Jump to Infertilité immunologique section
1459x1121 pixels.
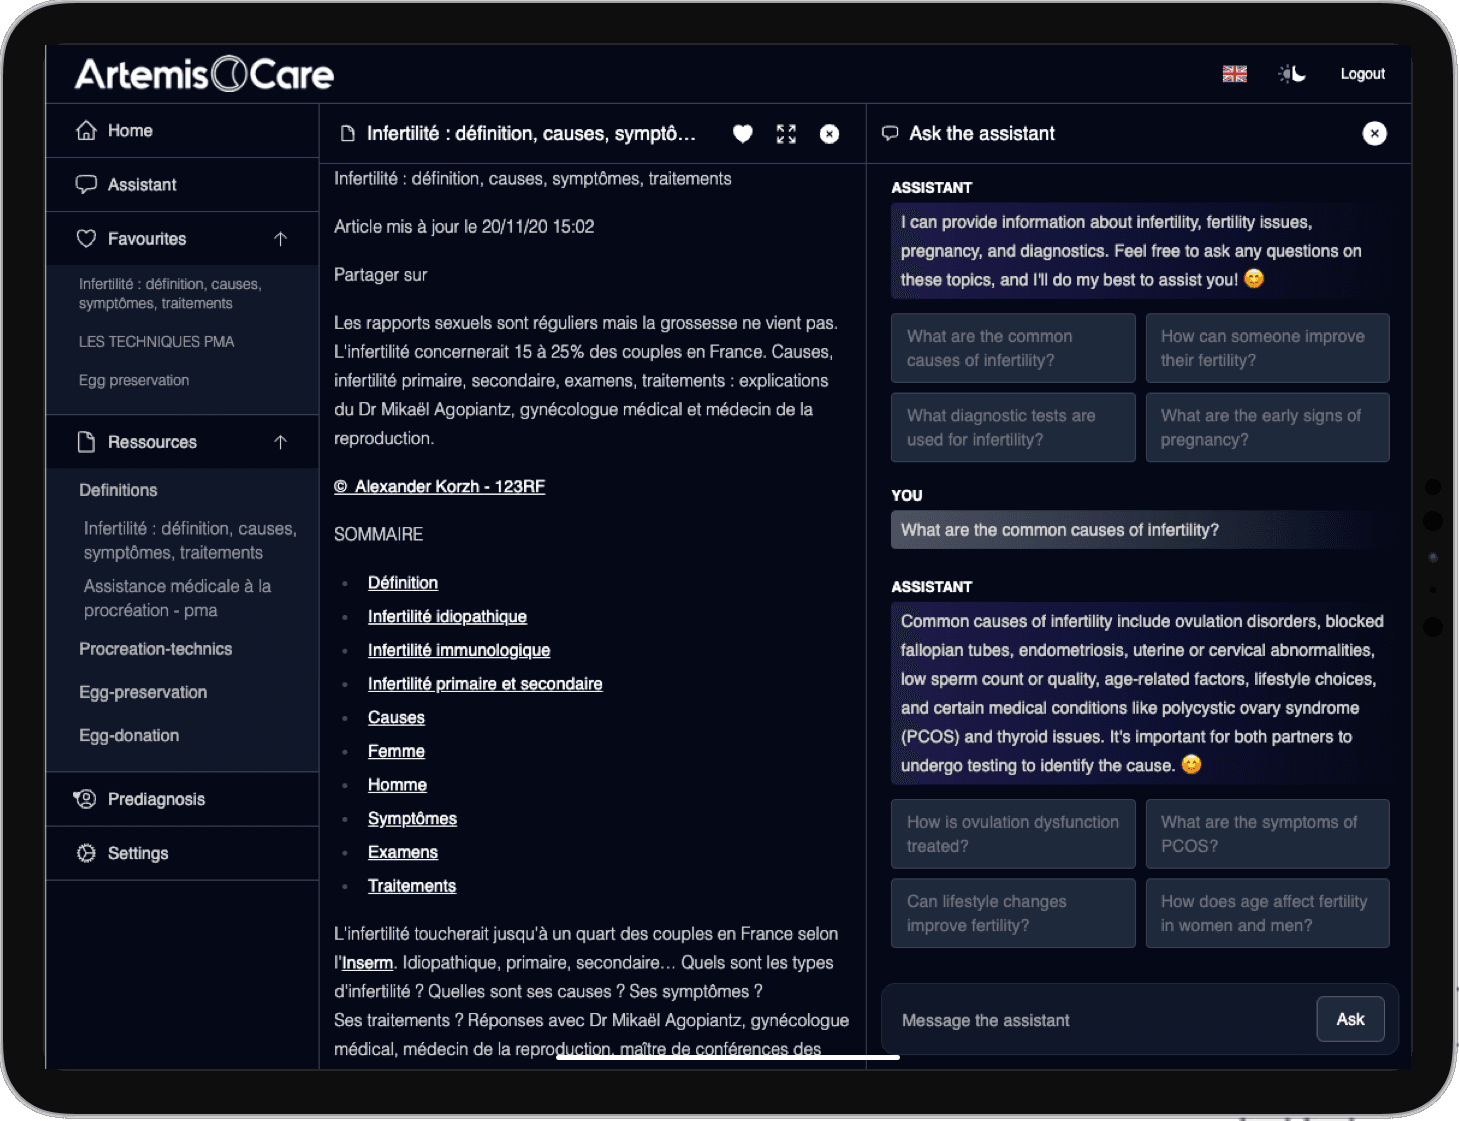[459, 650]
